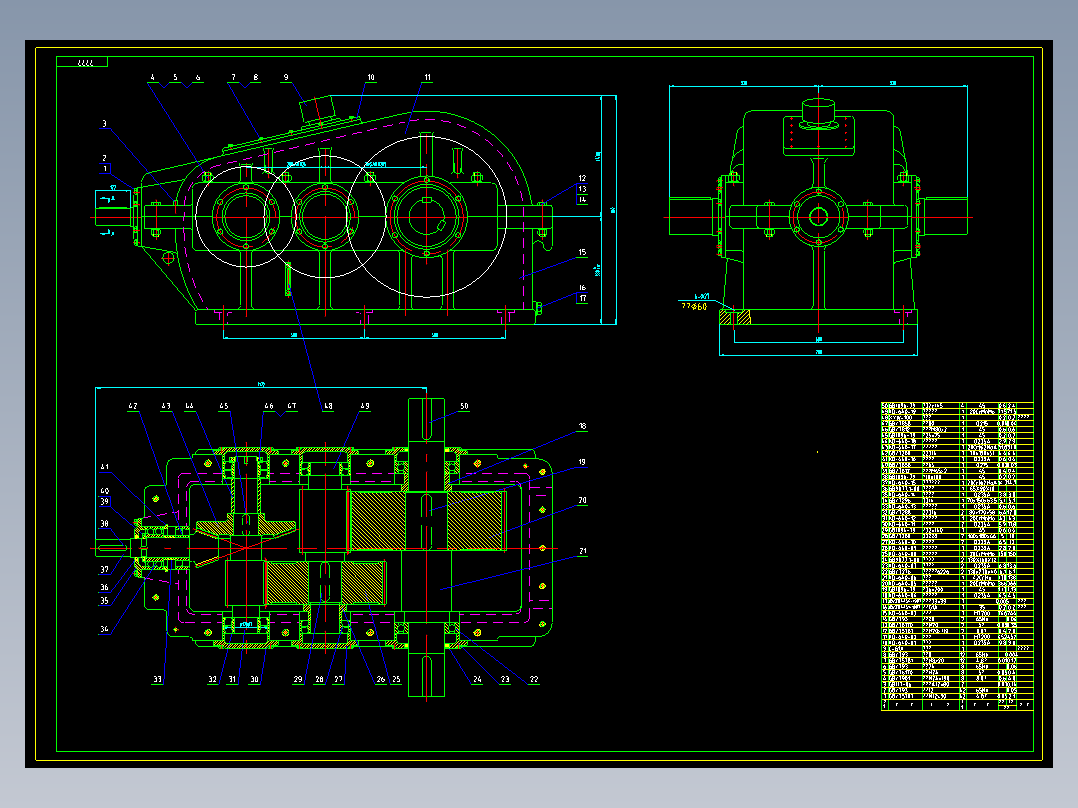
Task: Select part label 50 near output shaft
Action: click(x=464, y=406)
